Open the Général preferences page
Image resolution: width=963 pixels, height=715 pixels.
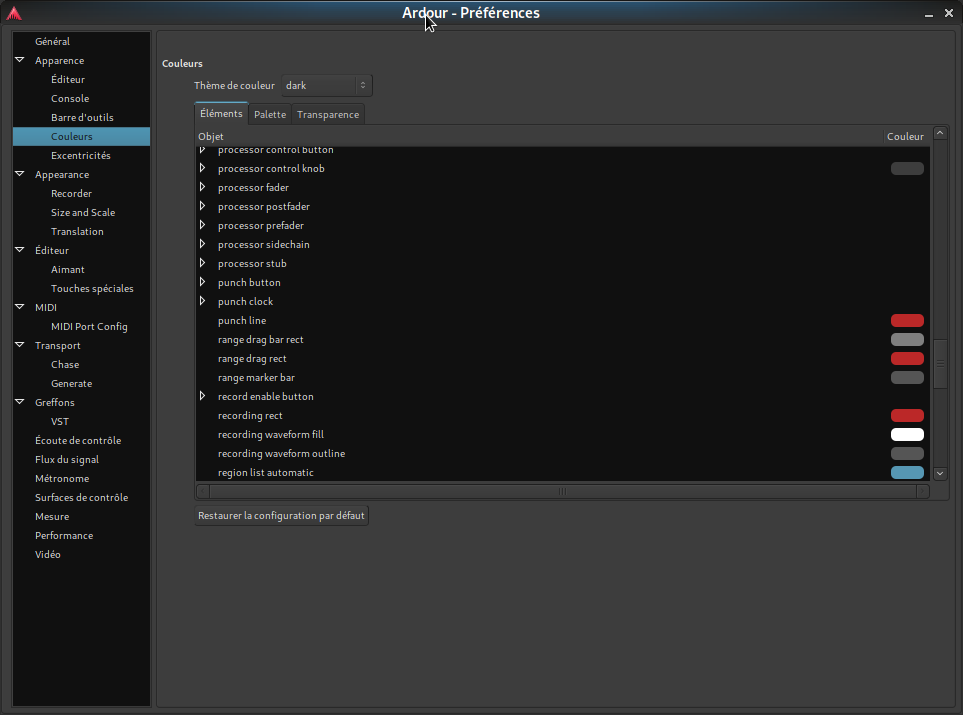point(52,41)
